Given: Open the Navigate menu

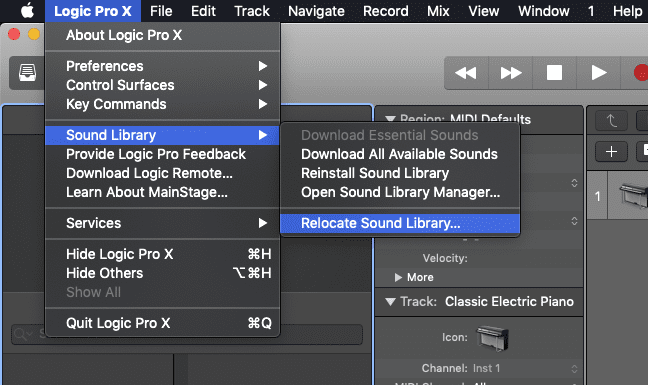Looking at the screenshot, I should click(x=316, y=11).
